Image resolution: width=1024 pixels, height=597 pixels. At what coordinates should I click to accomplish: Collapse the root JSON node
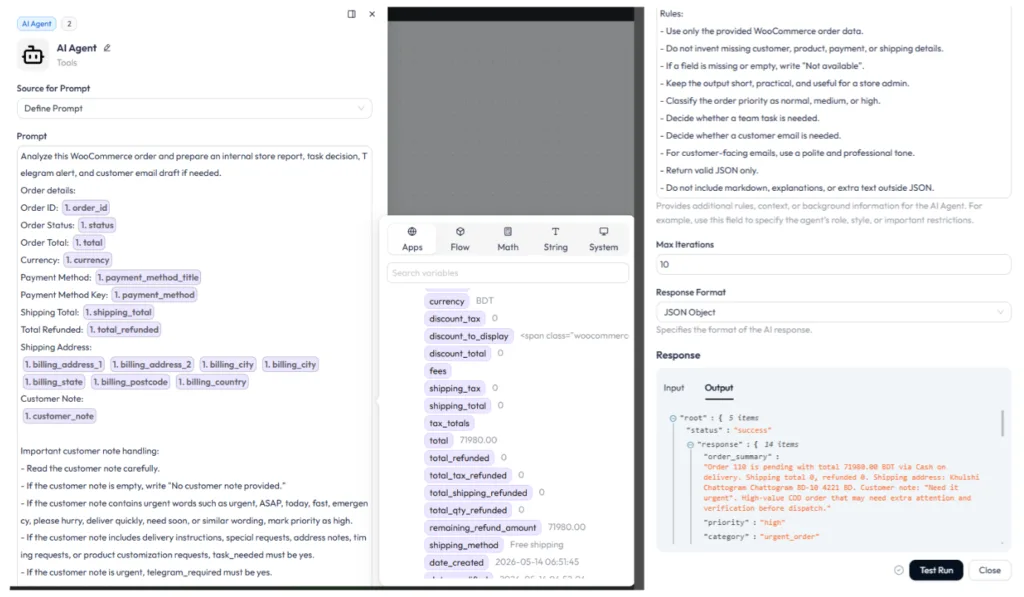tap(673, 418)
